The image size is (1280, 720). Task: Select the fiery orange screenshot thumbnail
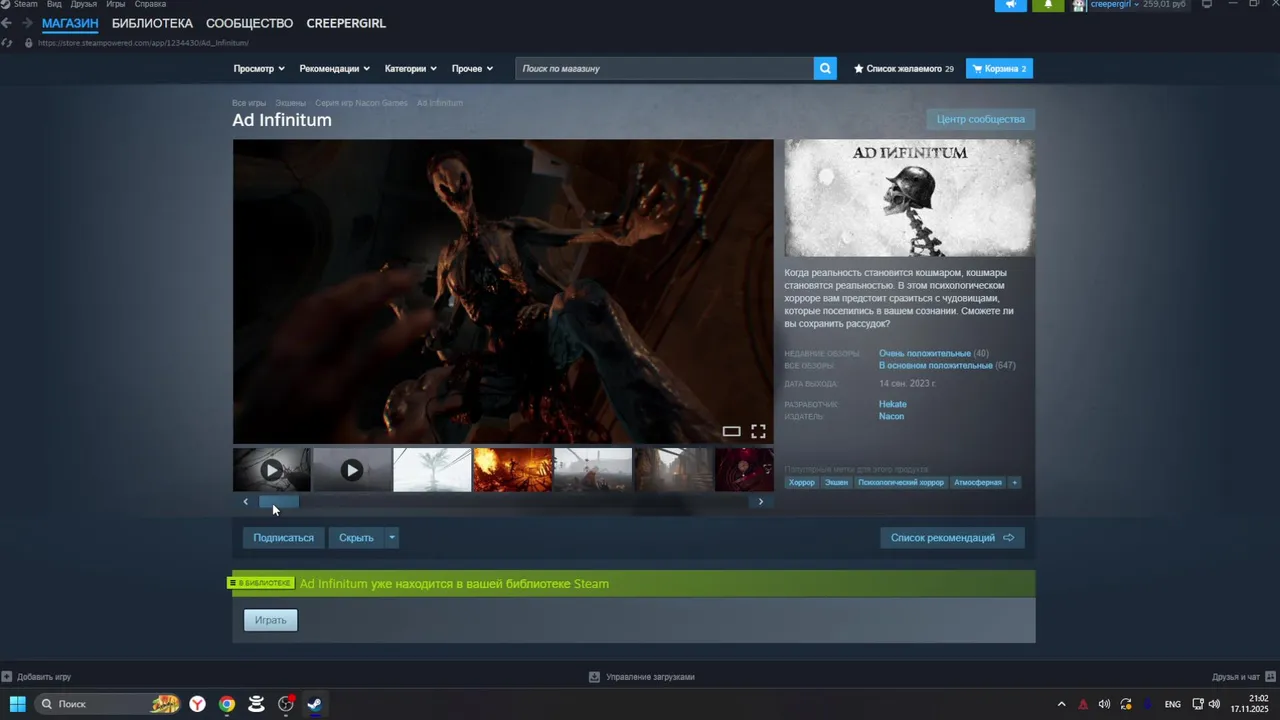click(513, 470)
